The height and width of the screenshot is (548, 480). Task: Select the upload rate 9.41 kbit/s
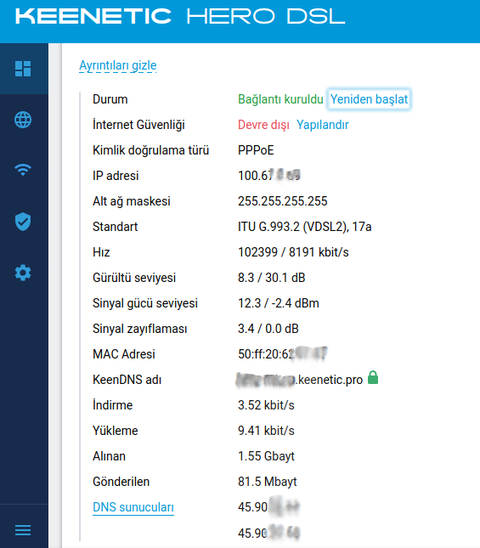pyautogui.click(x=266, y=431)
